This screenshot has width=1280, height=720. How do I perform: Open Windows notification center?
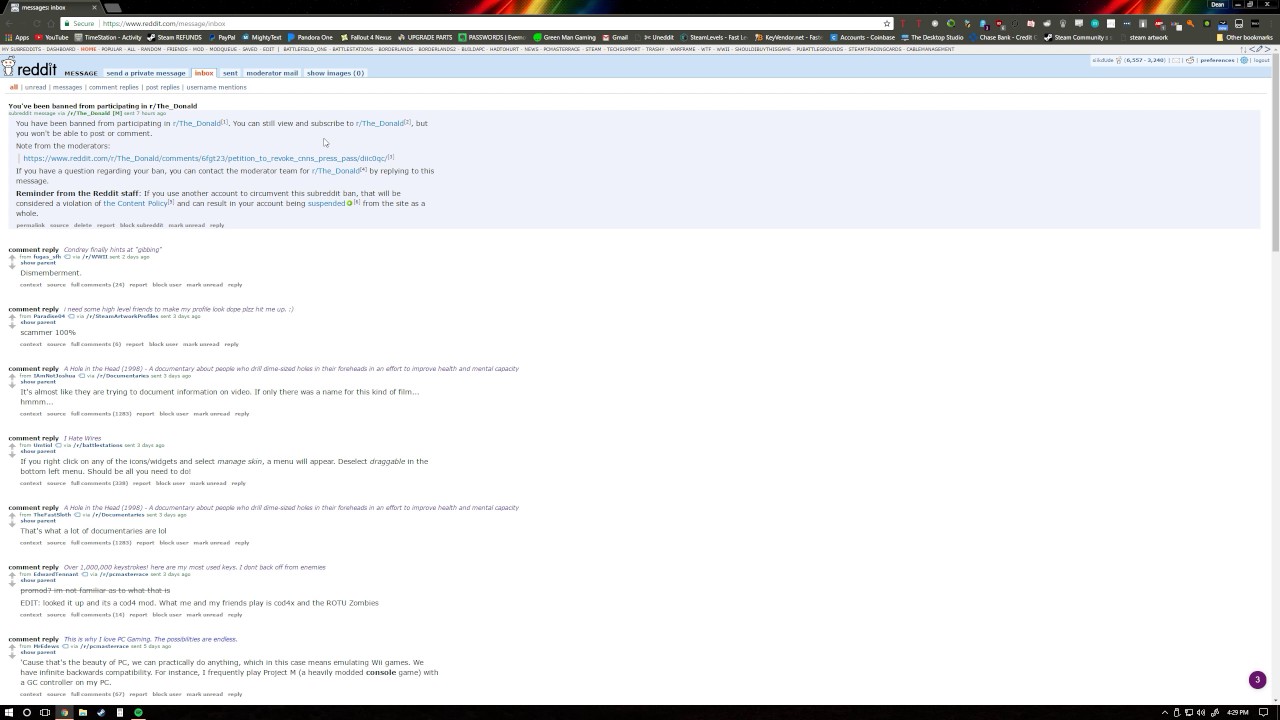(x=1265, y=712)
